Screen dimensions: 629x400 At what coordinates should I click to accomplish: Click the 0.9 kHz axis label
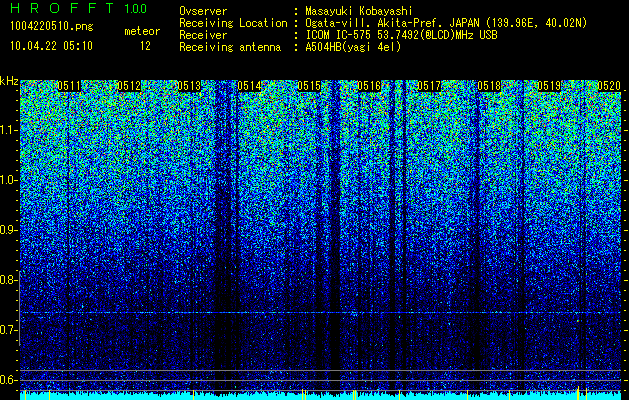coord(8,230)
